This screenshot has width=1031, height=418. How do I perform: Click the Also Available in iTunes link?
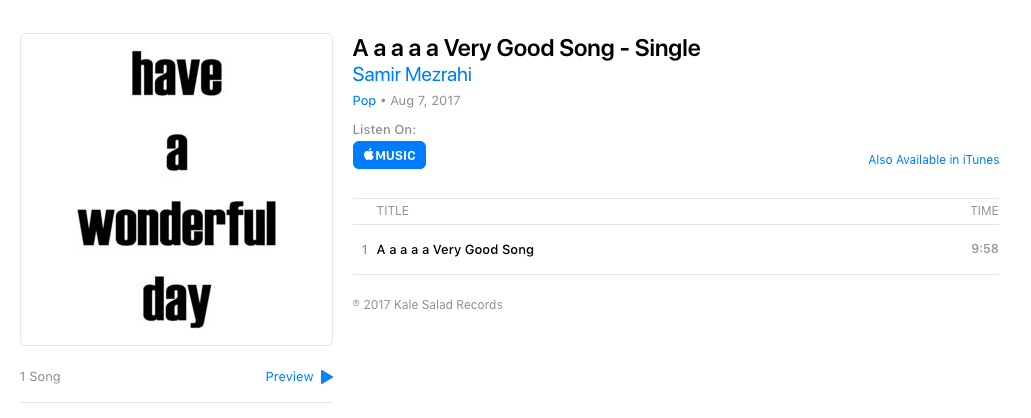pos(933,160)
